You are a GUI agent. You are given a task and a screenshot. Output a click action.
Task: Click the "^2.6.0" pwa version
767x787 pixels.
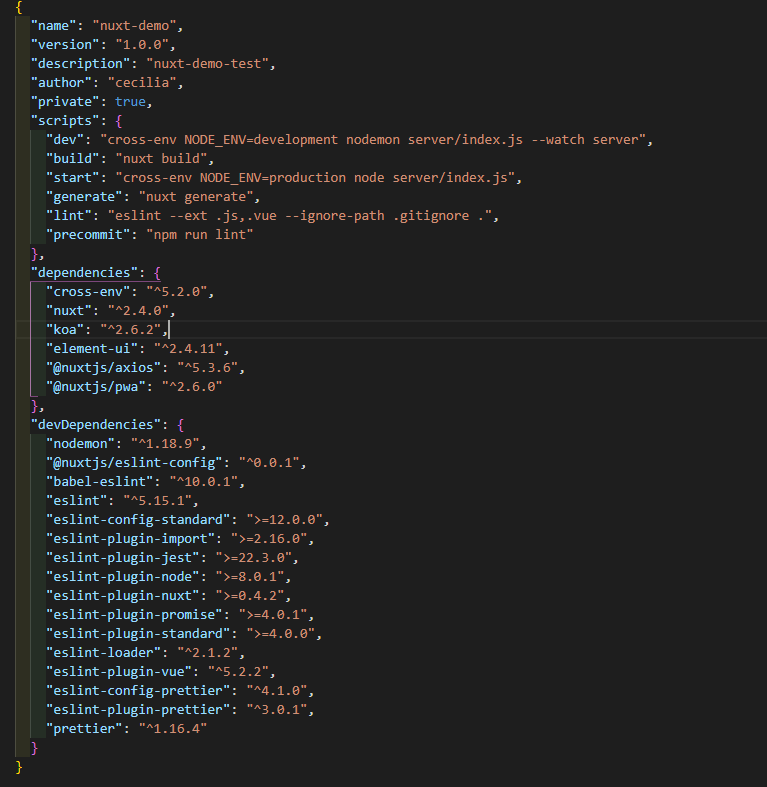coord(192,387)
